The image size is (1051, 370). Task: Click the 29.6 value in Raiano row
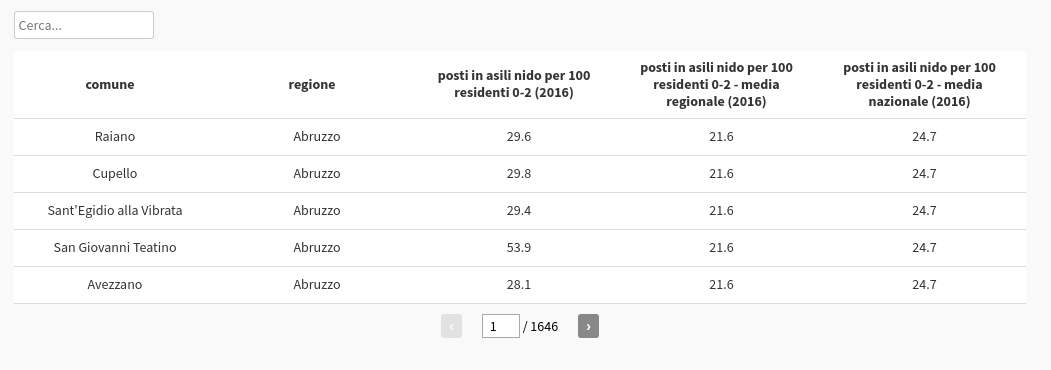click(519, 137)
